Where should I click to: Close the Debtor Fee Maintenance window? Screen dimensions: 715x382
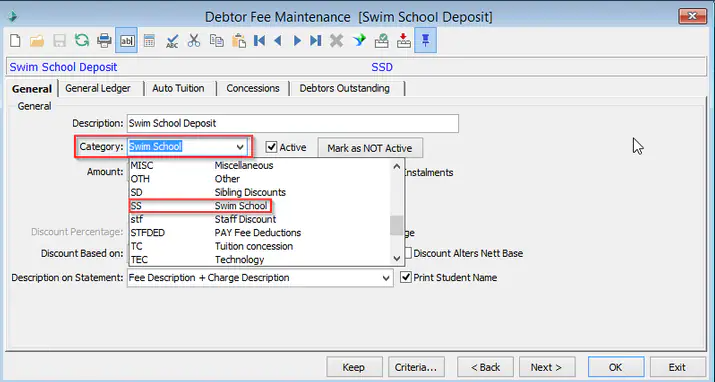692,16
